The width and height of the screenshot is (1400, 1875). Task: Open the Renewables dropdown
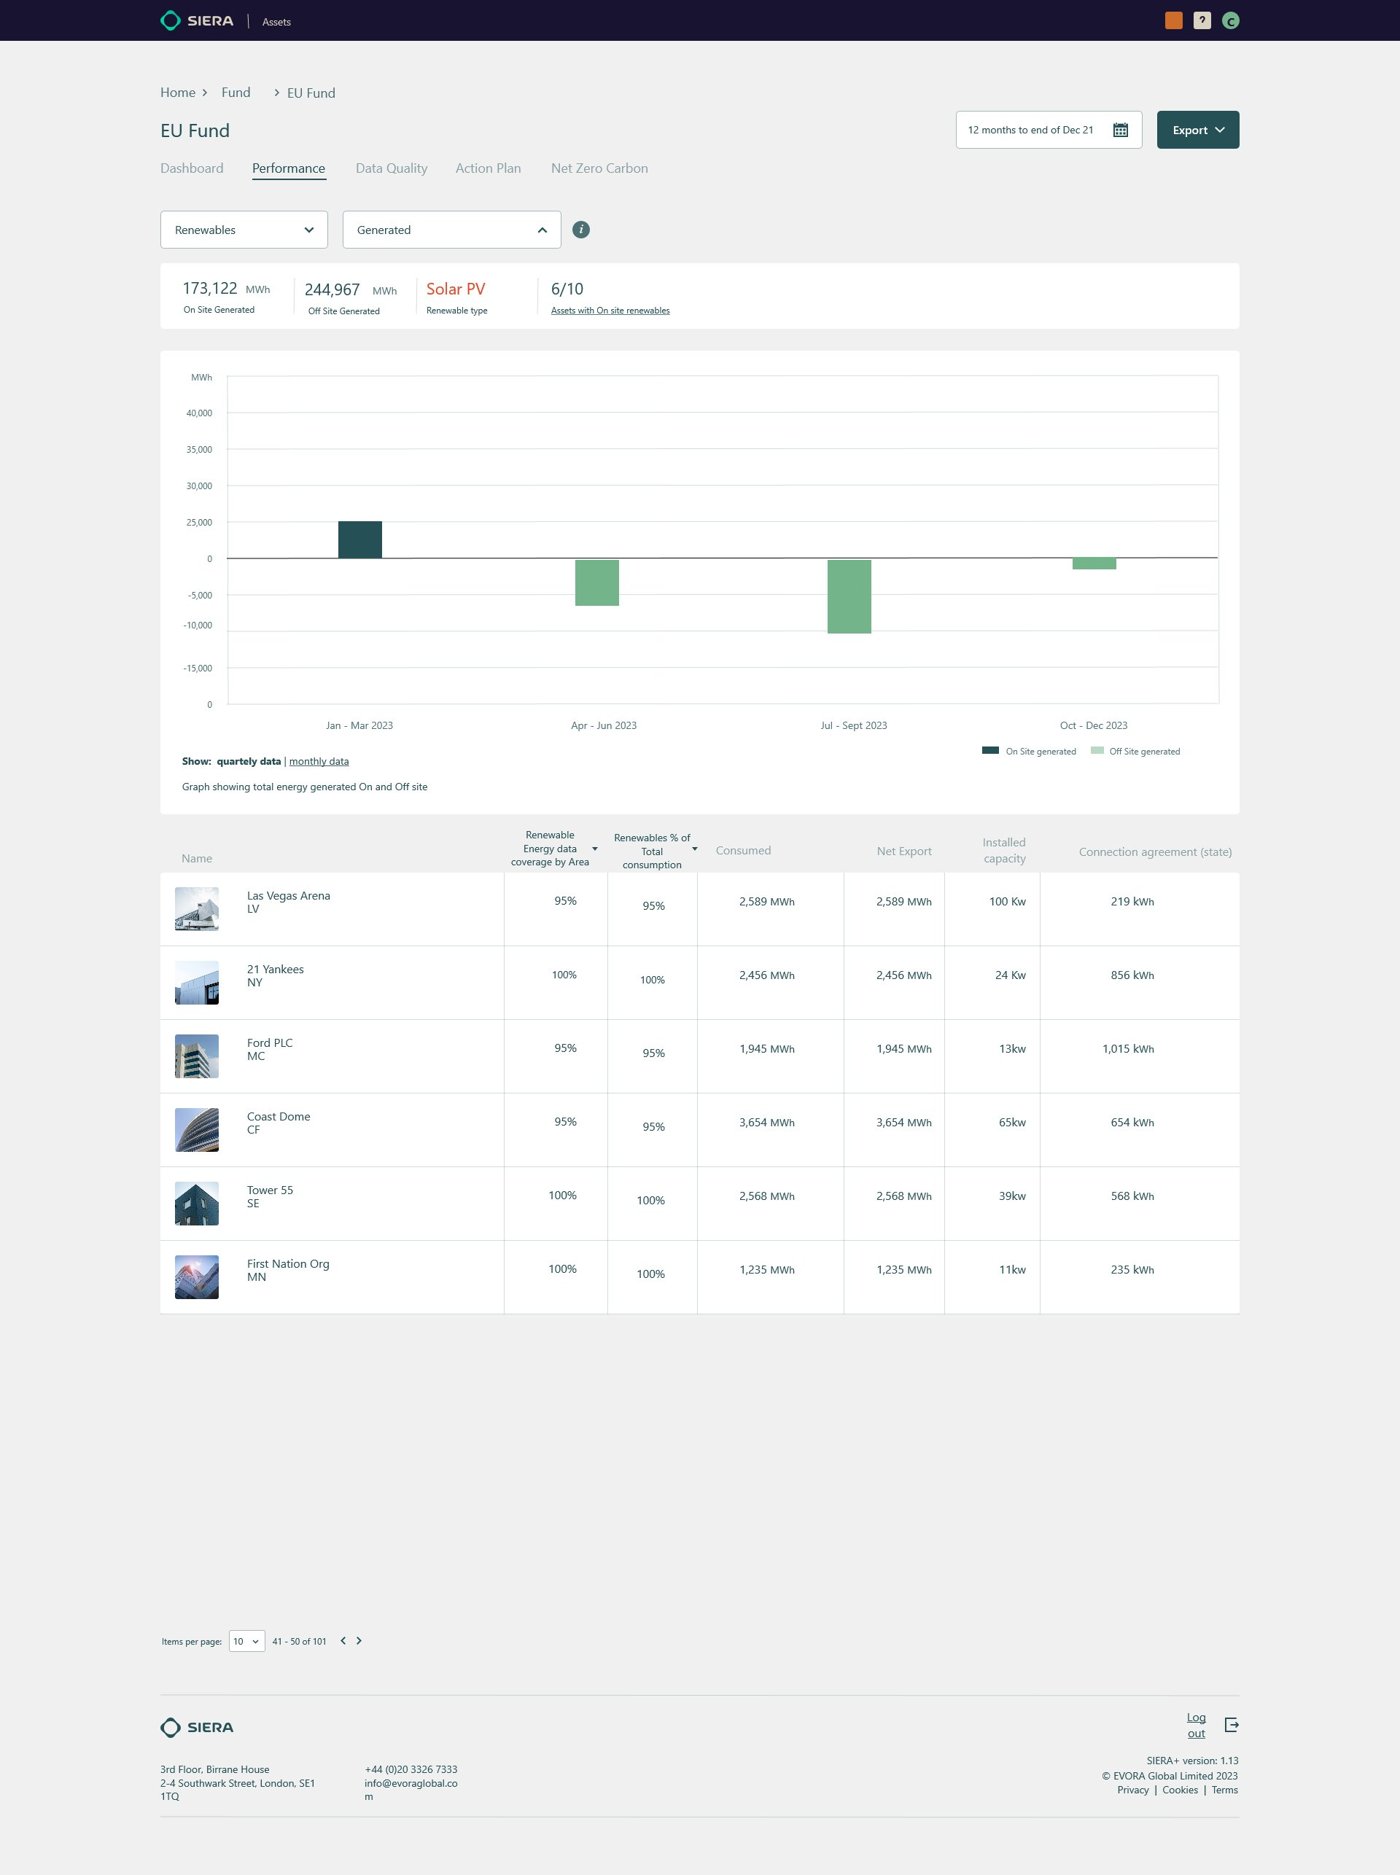[244, 230]
